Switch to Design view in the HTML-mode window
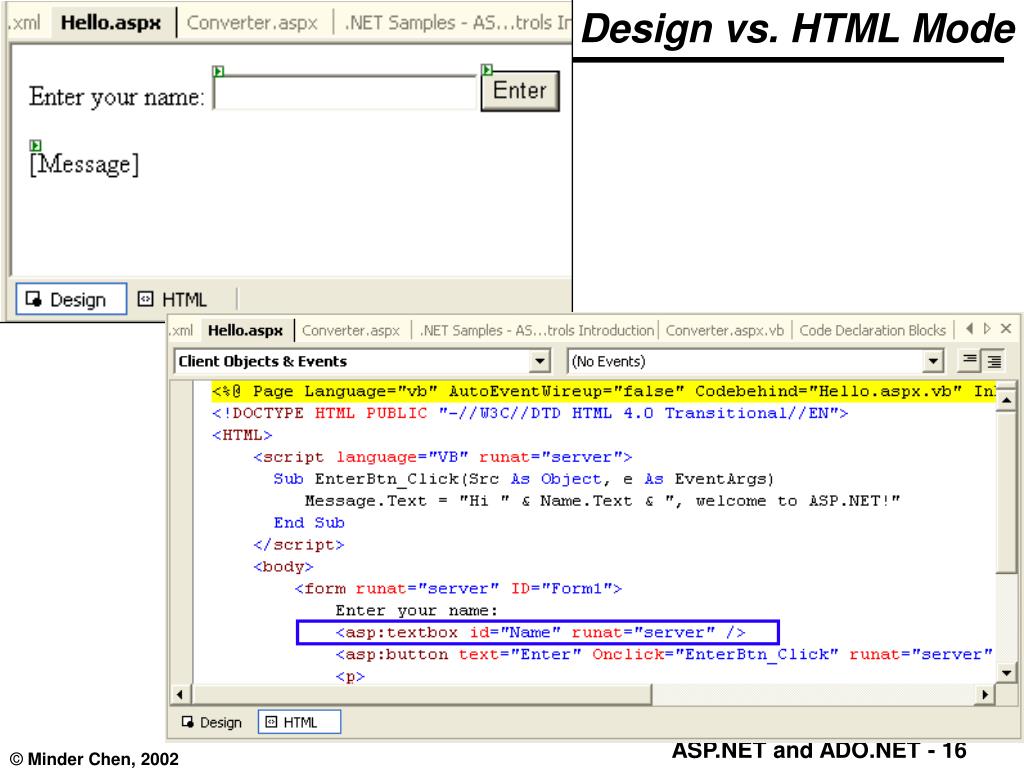This screenshot has width=1024, height=768. point(212,722)
